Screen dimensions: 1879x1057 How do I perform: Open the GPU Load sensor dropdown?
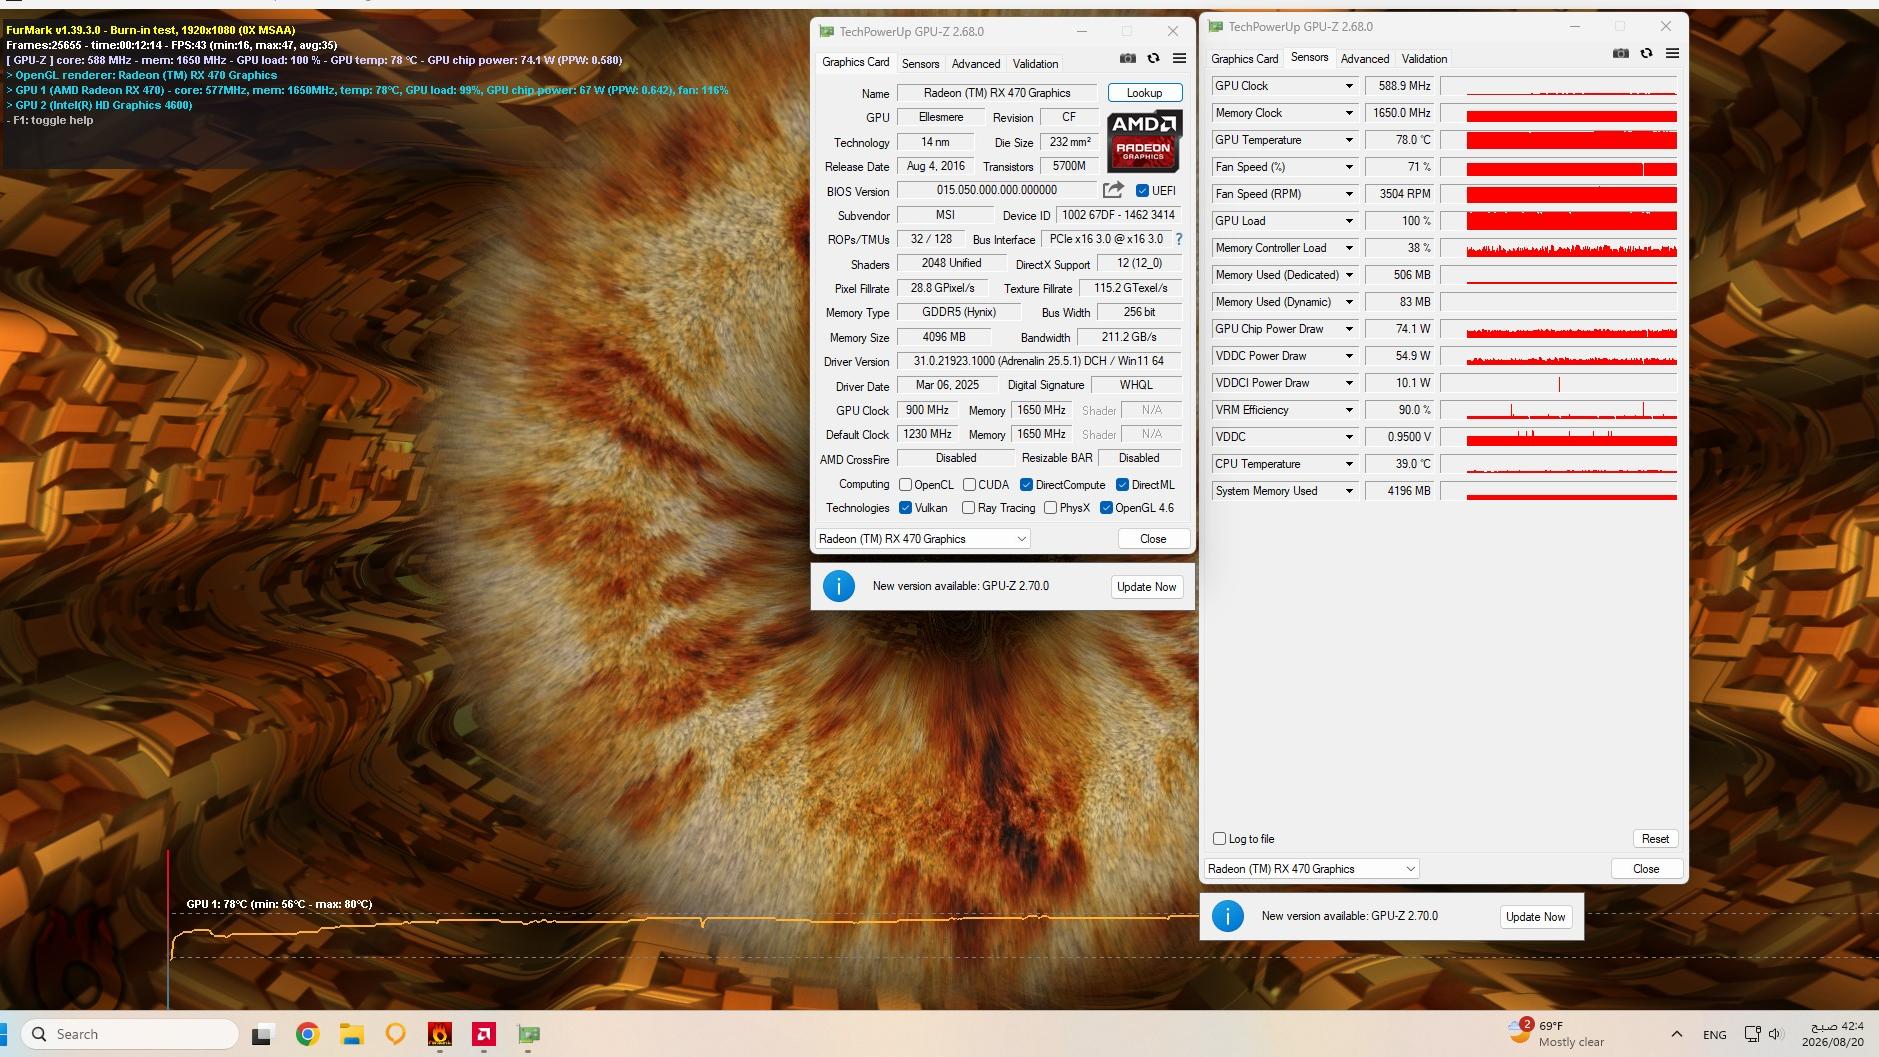tap(1349, 221)
